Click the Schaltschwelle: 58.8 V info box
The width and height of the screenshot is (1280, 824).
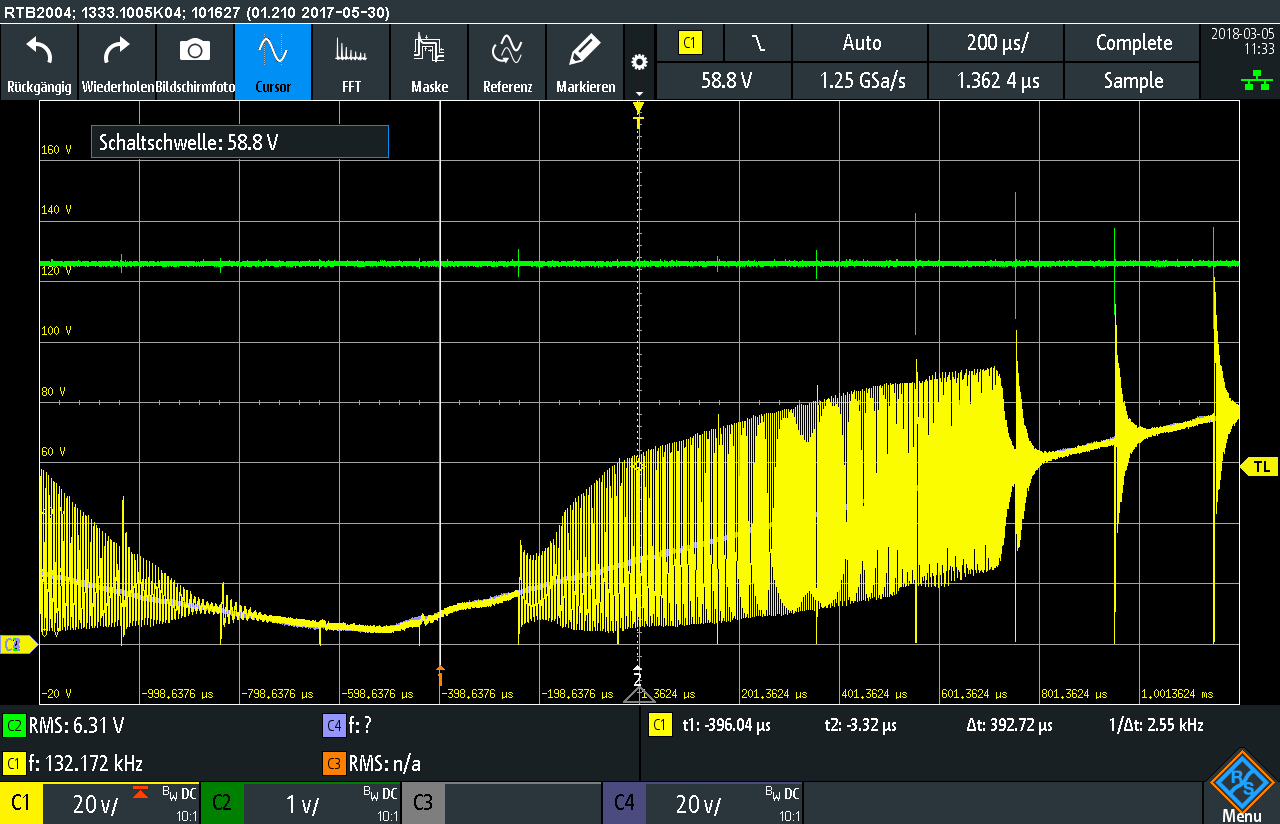pos(239,142)
